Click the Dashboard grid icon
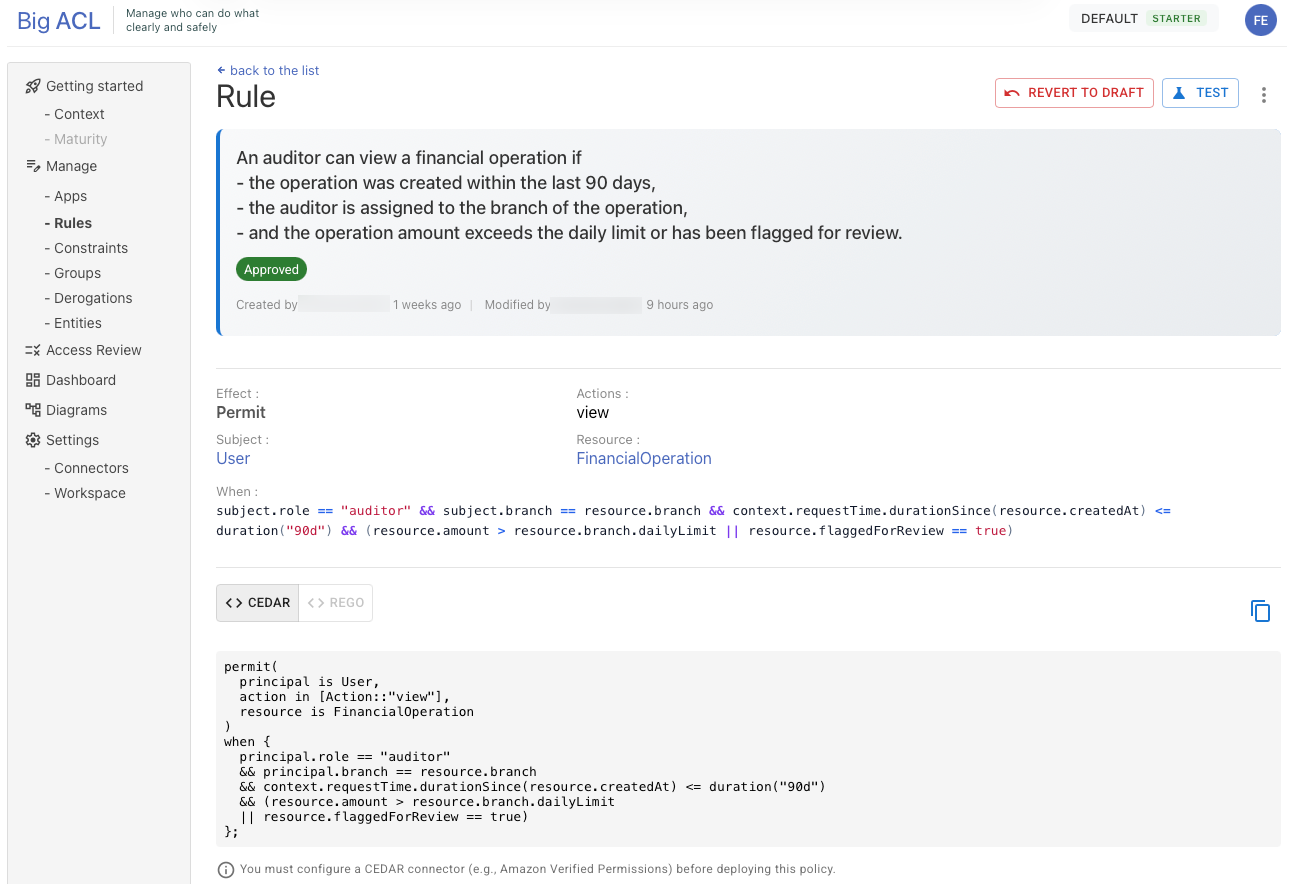The width and height of the screenshot is (1292, 884). click(33, 380)
